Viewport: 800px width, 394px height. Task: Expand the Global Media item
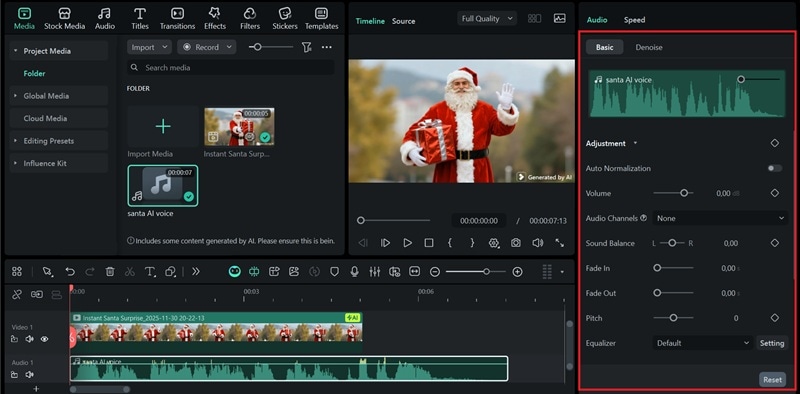15,96
